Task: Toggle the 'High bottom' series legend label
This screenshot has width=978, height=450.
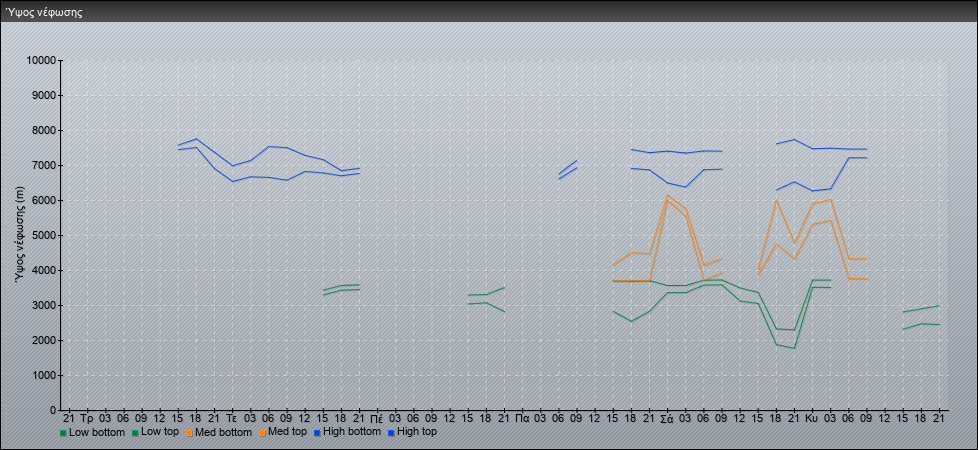Action: click(x=351, y=432)
